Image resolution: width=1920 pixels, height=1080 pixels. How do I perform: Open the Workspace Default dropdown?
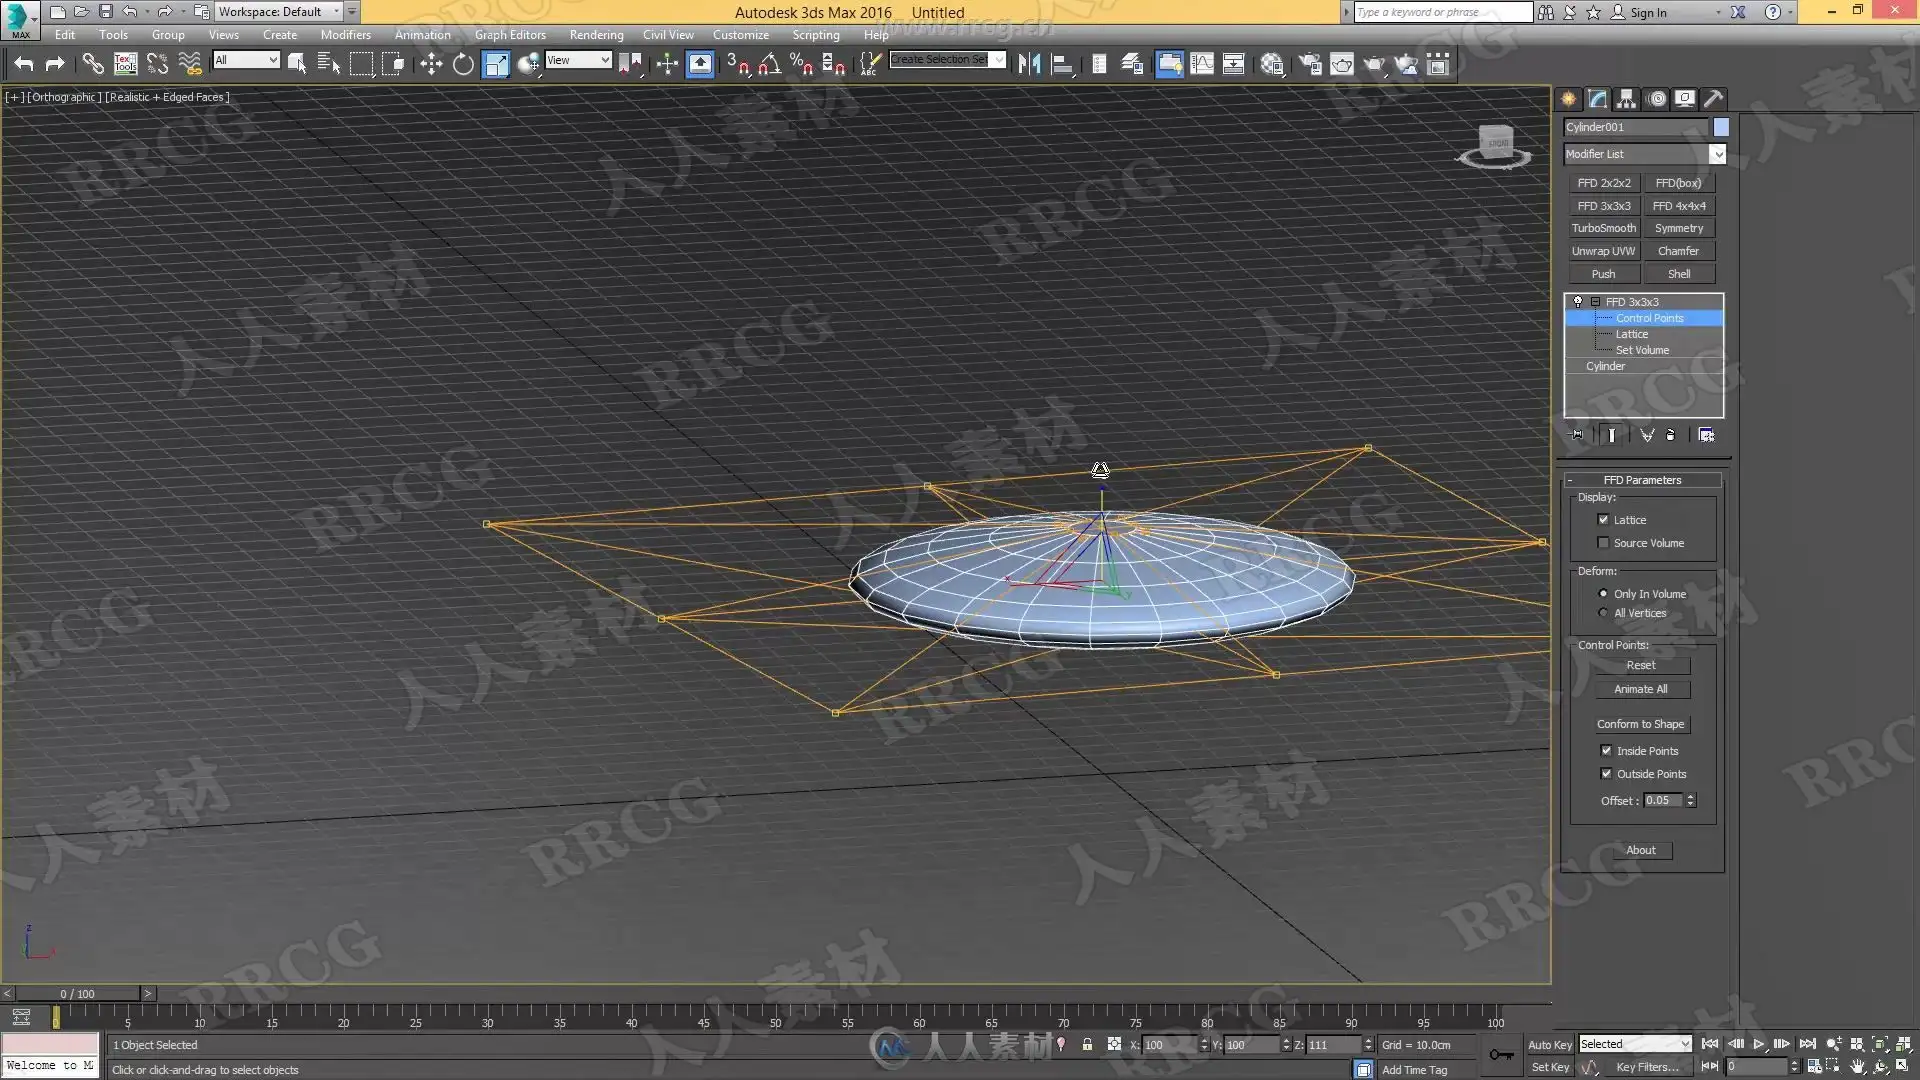(336, 12)
